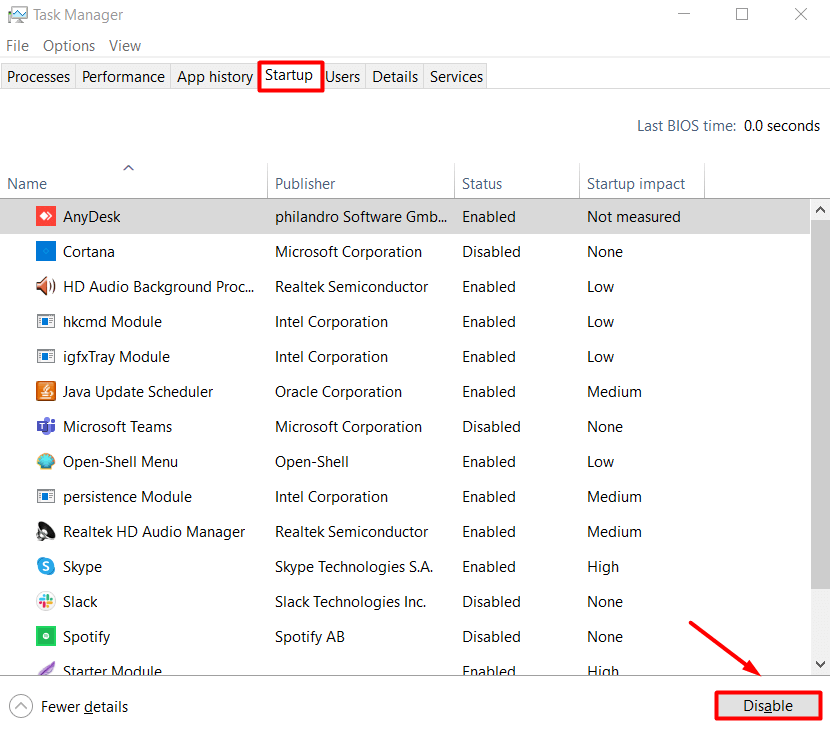Image resolution: width=830 pixels, height=736 pixels.
Task: Select the Realtek HD Audio Manager name
Action: tap(154, 532)
